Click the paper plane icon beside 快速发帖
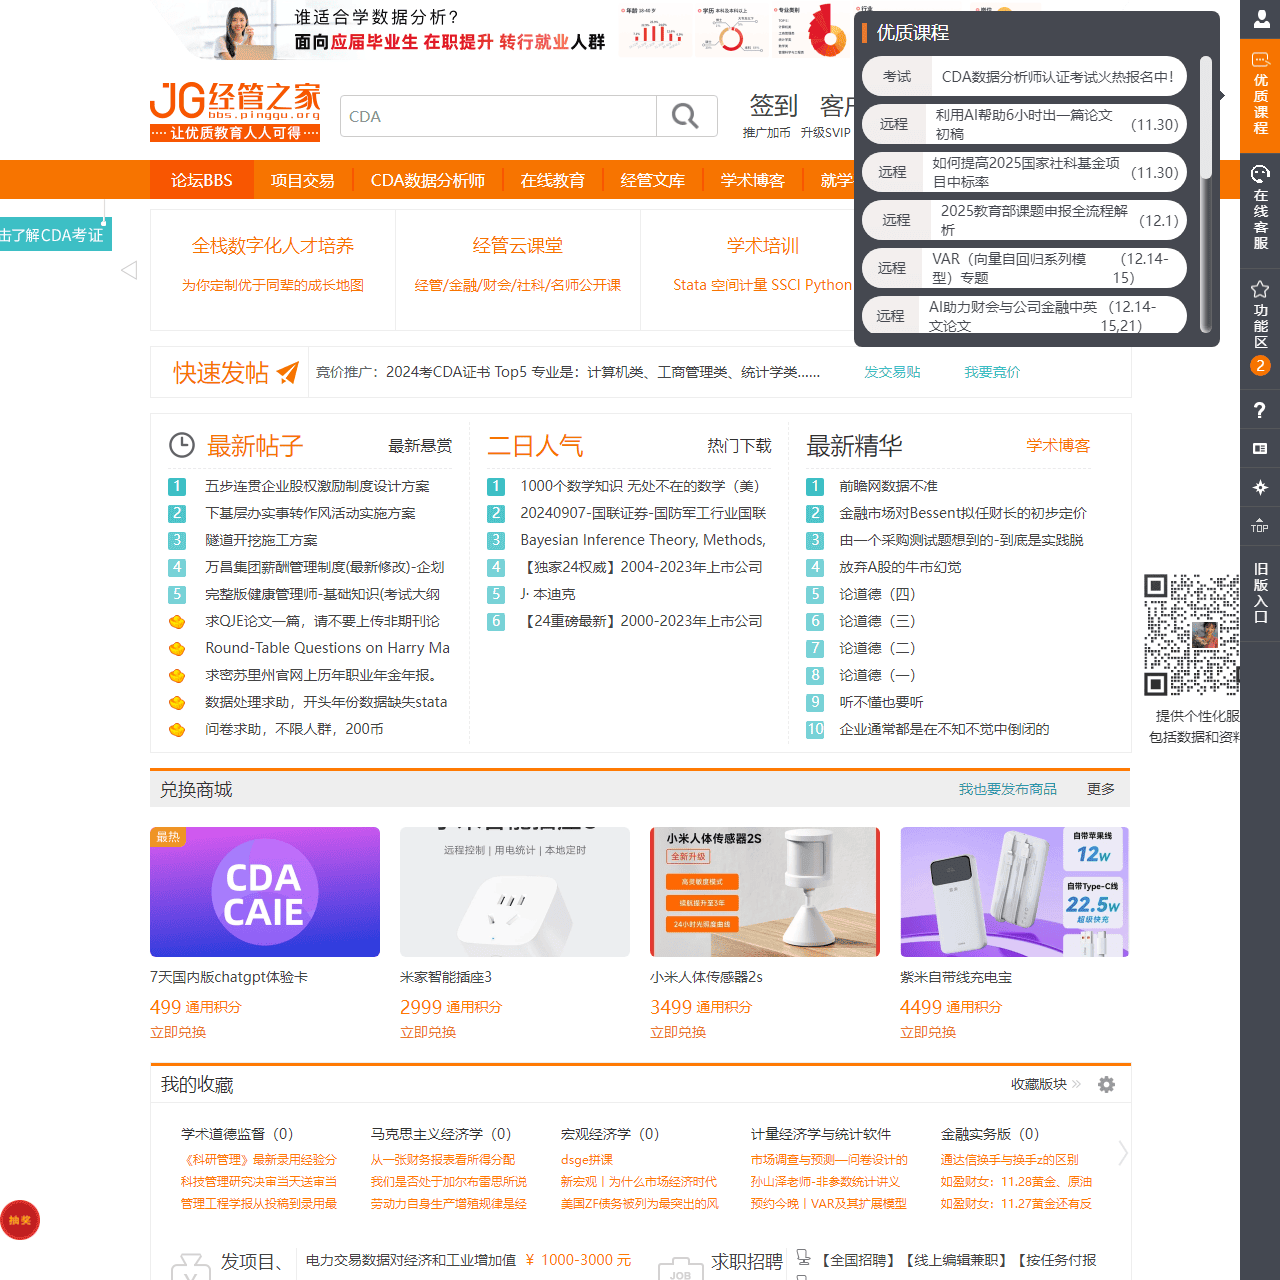Image resolution: width=1280 pixels, height=1280 pixels. tap(288, 372)
